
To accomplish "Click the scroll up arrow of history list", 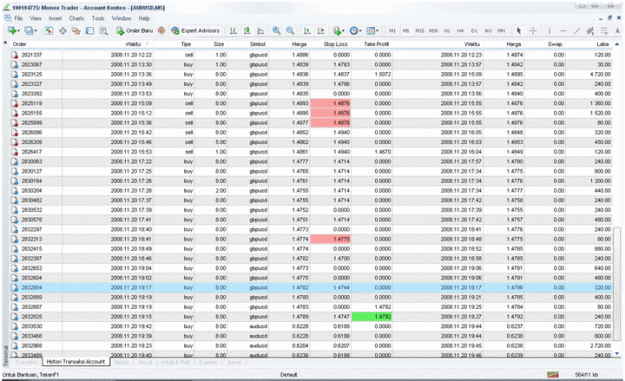I will click(x=617, y=44).
